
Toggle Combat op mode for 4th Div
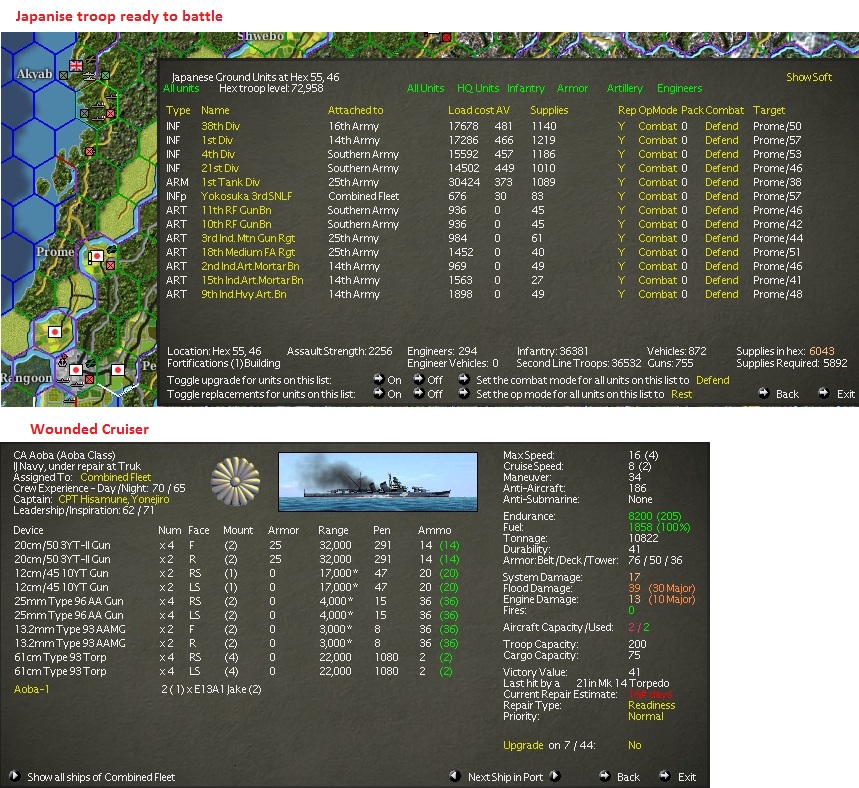coord(657,154)
